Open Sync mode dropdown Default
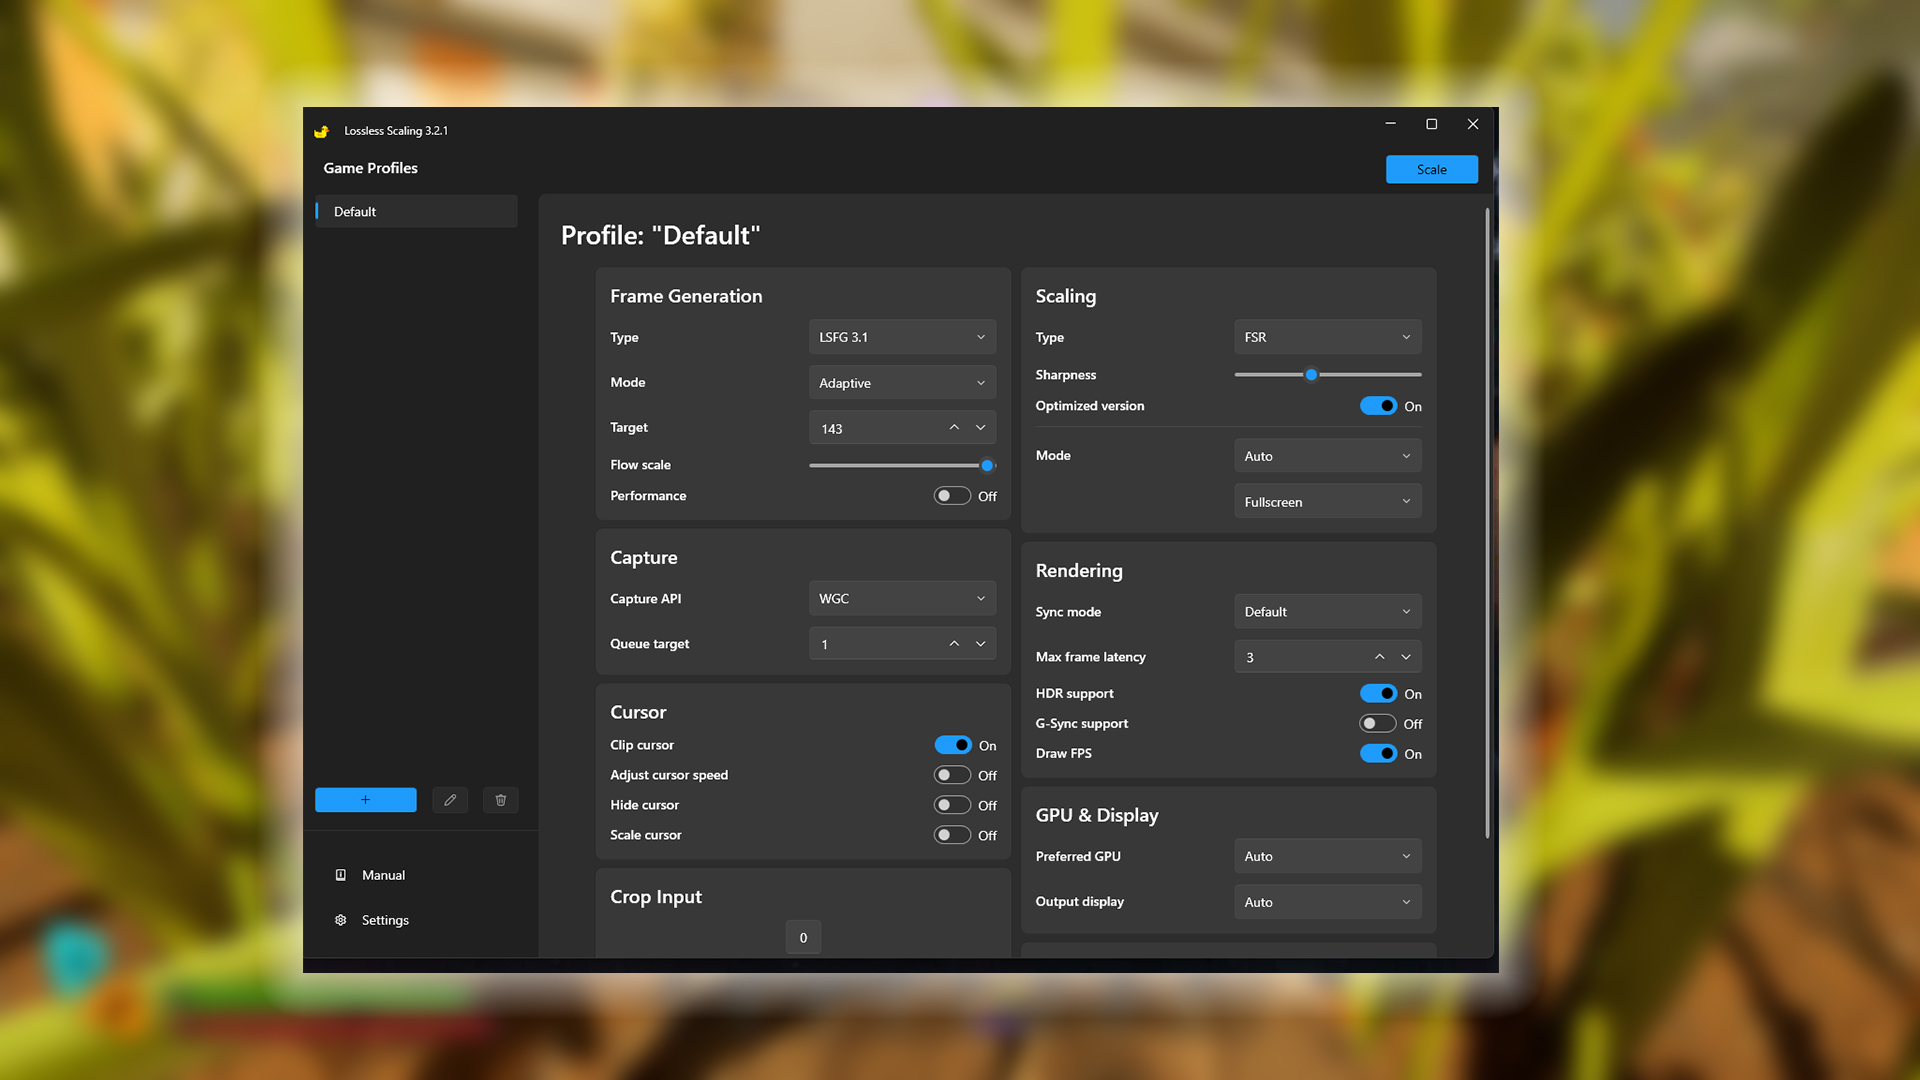1920x1080 pixels. [x=1328, y=612]
